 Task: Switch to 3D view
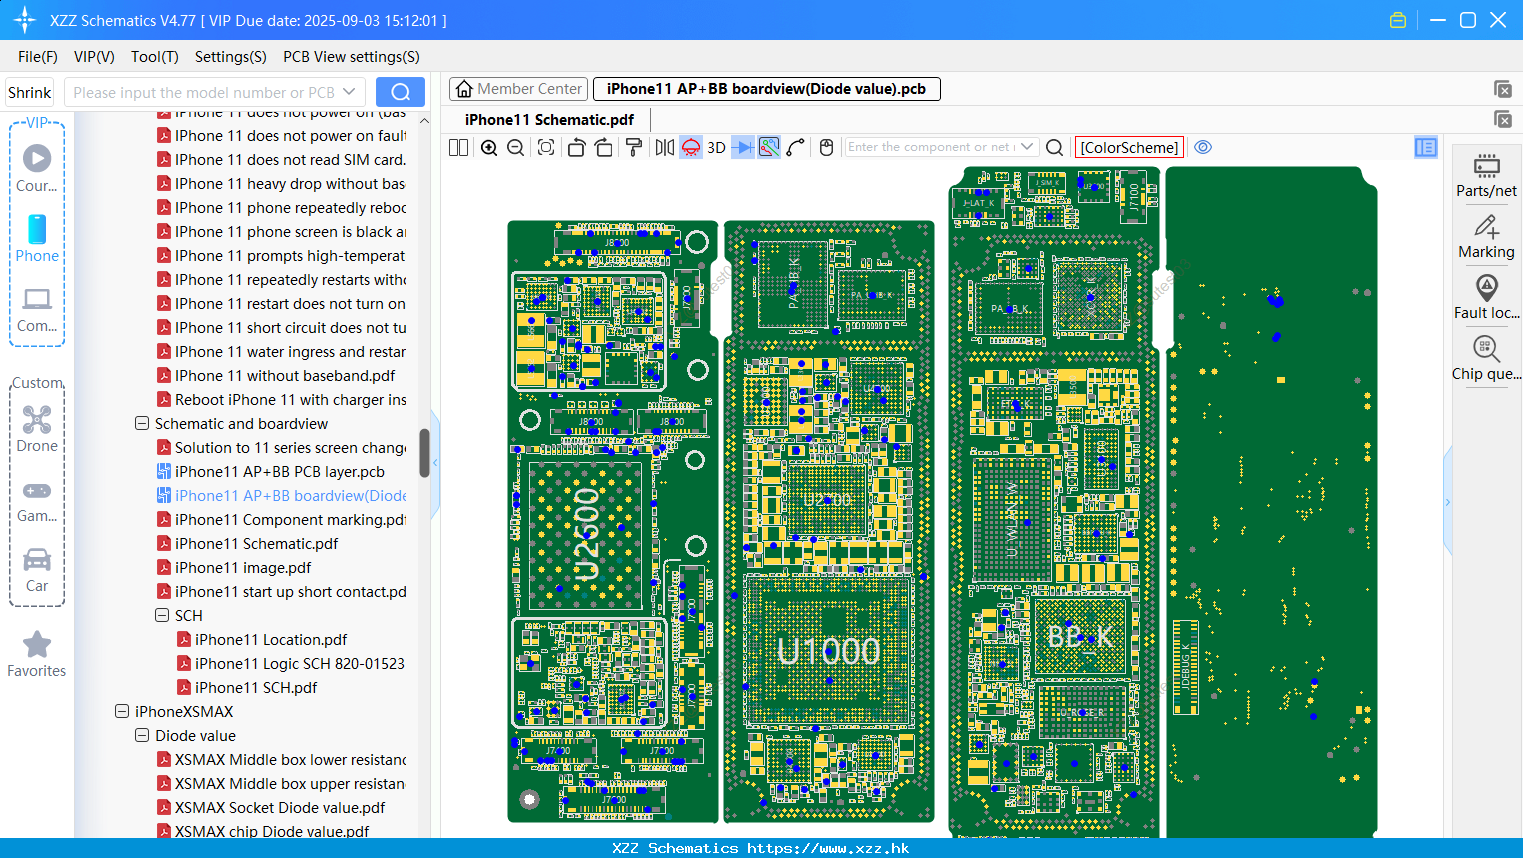716,147
